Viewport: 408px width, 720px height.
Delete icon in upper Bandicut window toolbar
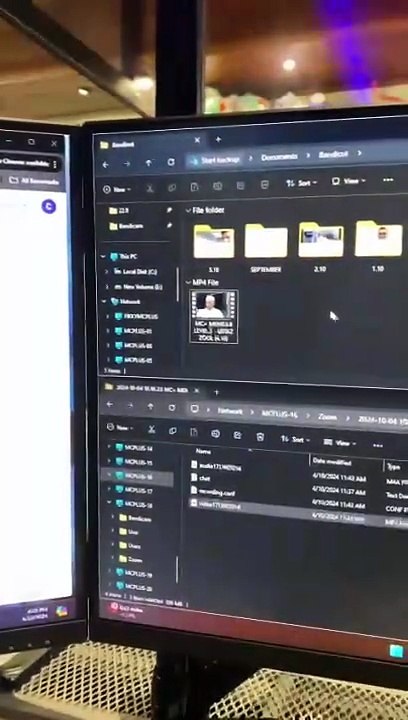pyautogui.click(x=264, y=184)
